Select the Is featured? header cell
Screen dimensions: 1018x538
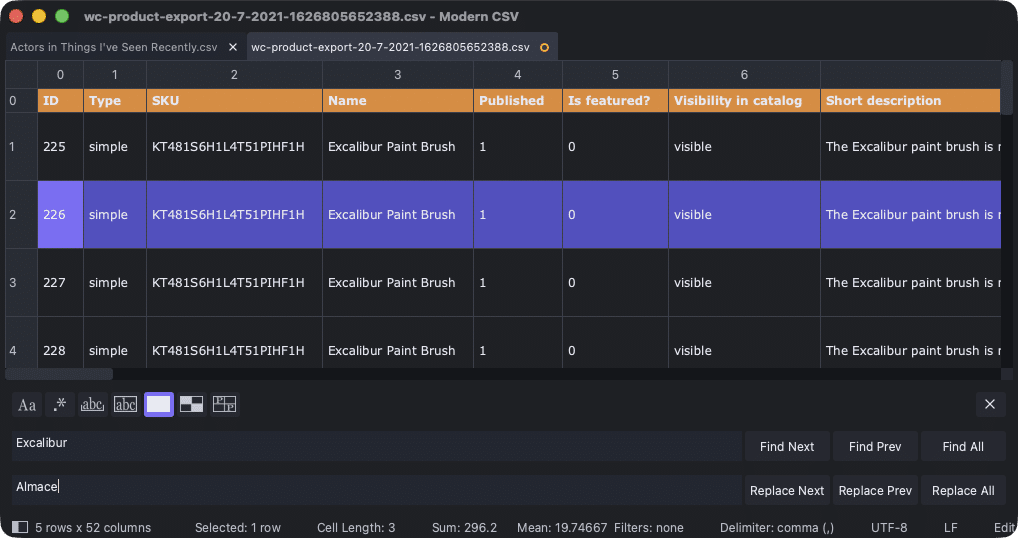coord(615,101)
